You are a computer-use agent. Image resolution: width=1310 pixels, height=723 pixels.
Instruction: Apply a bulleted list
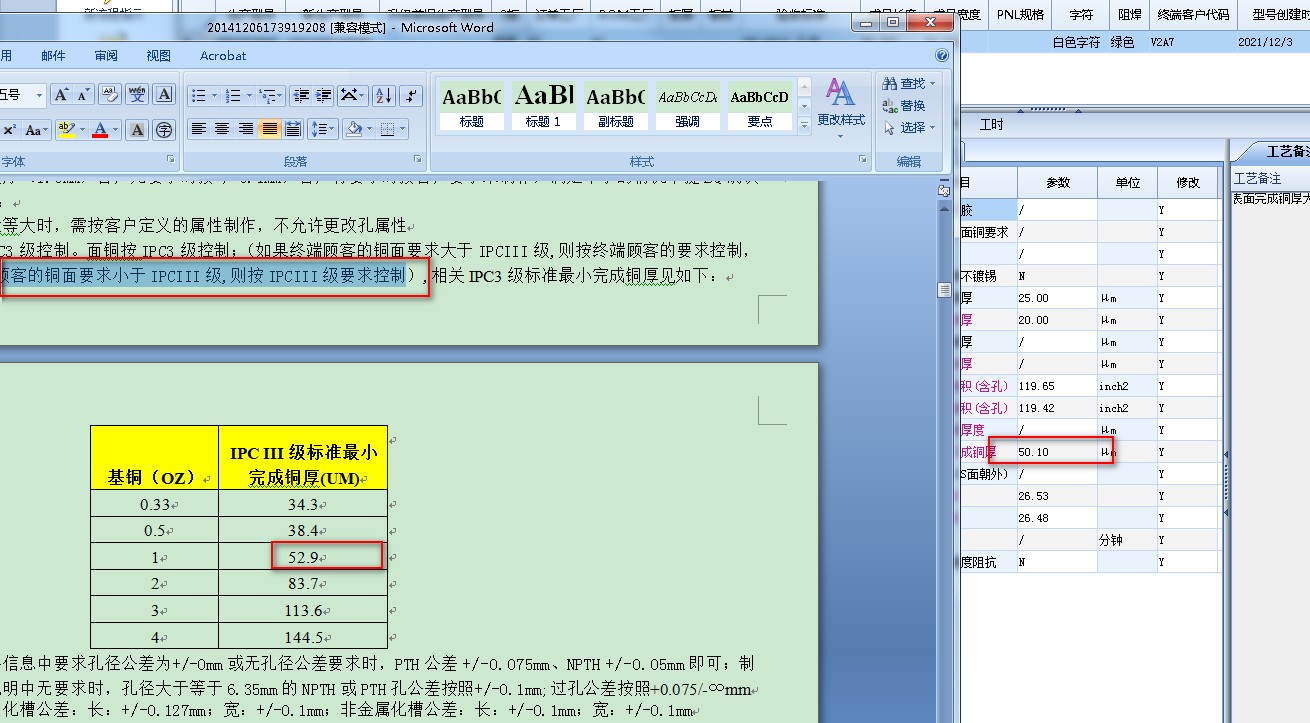coord(198,95)
